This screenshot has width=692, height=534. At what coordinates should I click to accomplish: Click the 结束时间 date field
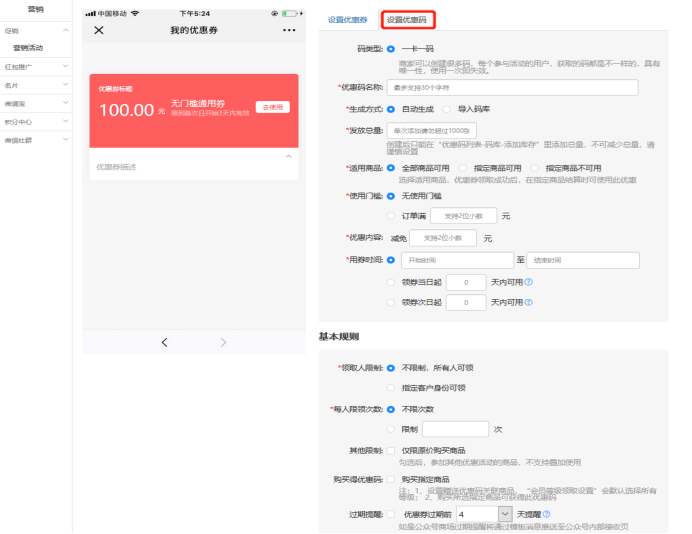click(x=583, y=260)
